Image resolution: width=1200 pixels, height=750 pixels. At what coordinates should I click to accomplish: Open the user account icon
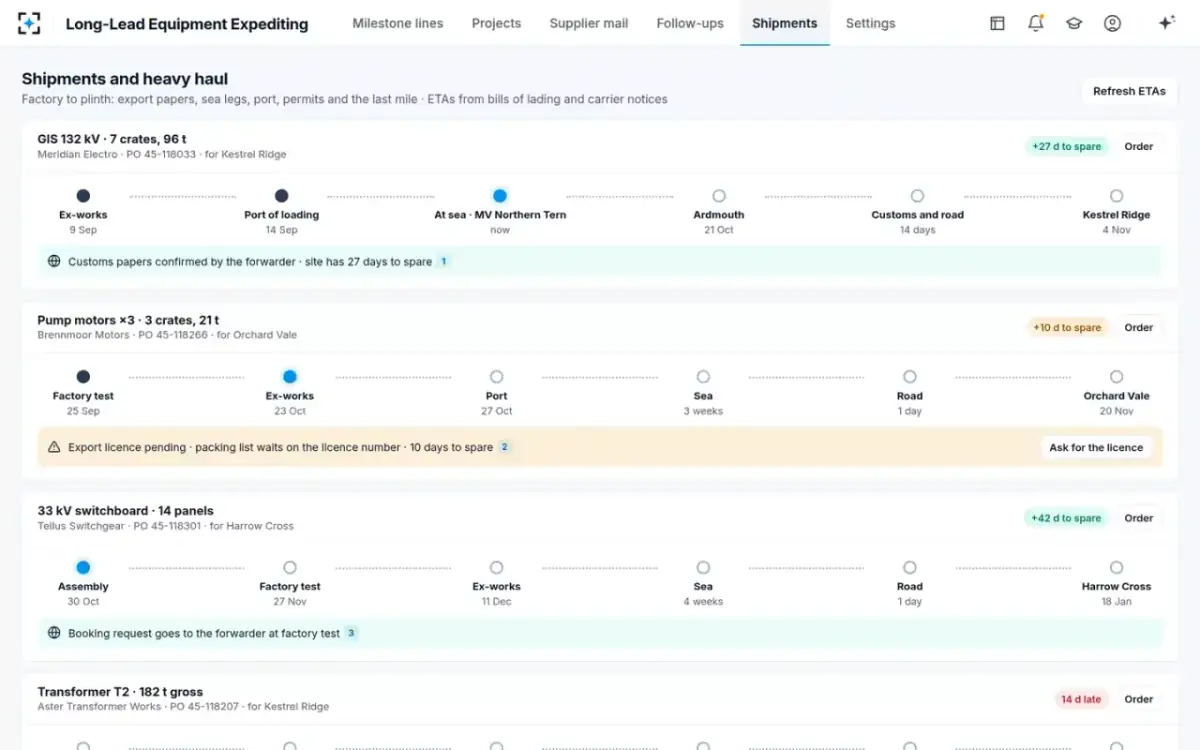(1112, 23)
